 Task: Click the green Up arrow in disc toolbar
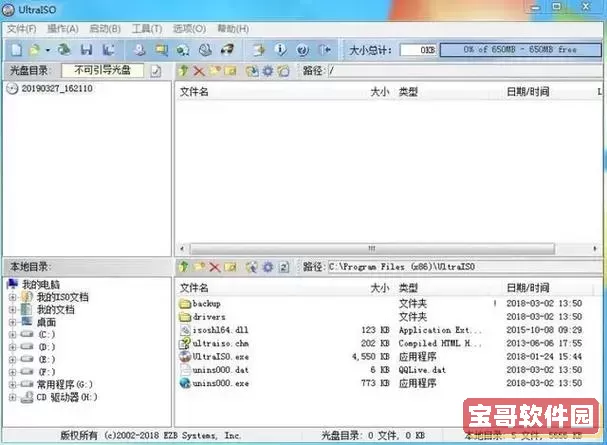(183, 71)
